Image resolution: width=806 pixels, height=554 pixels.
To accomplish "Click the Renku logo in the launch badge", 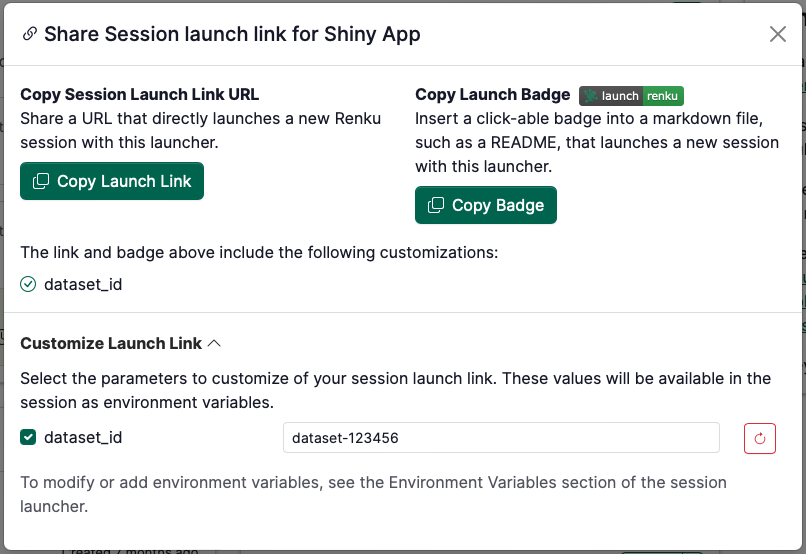I will pos(592,96).
